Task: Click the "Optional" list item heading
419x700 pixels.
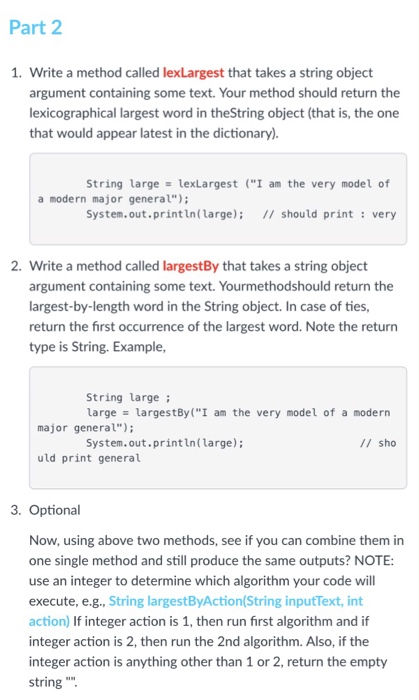Action: pos(54,510)
